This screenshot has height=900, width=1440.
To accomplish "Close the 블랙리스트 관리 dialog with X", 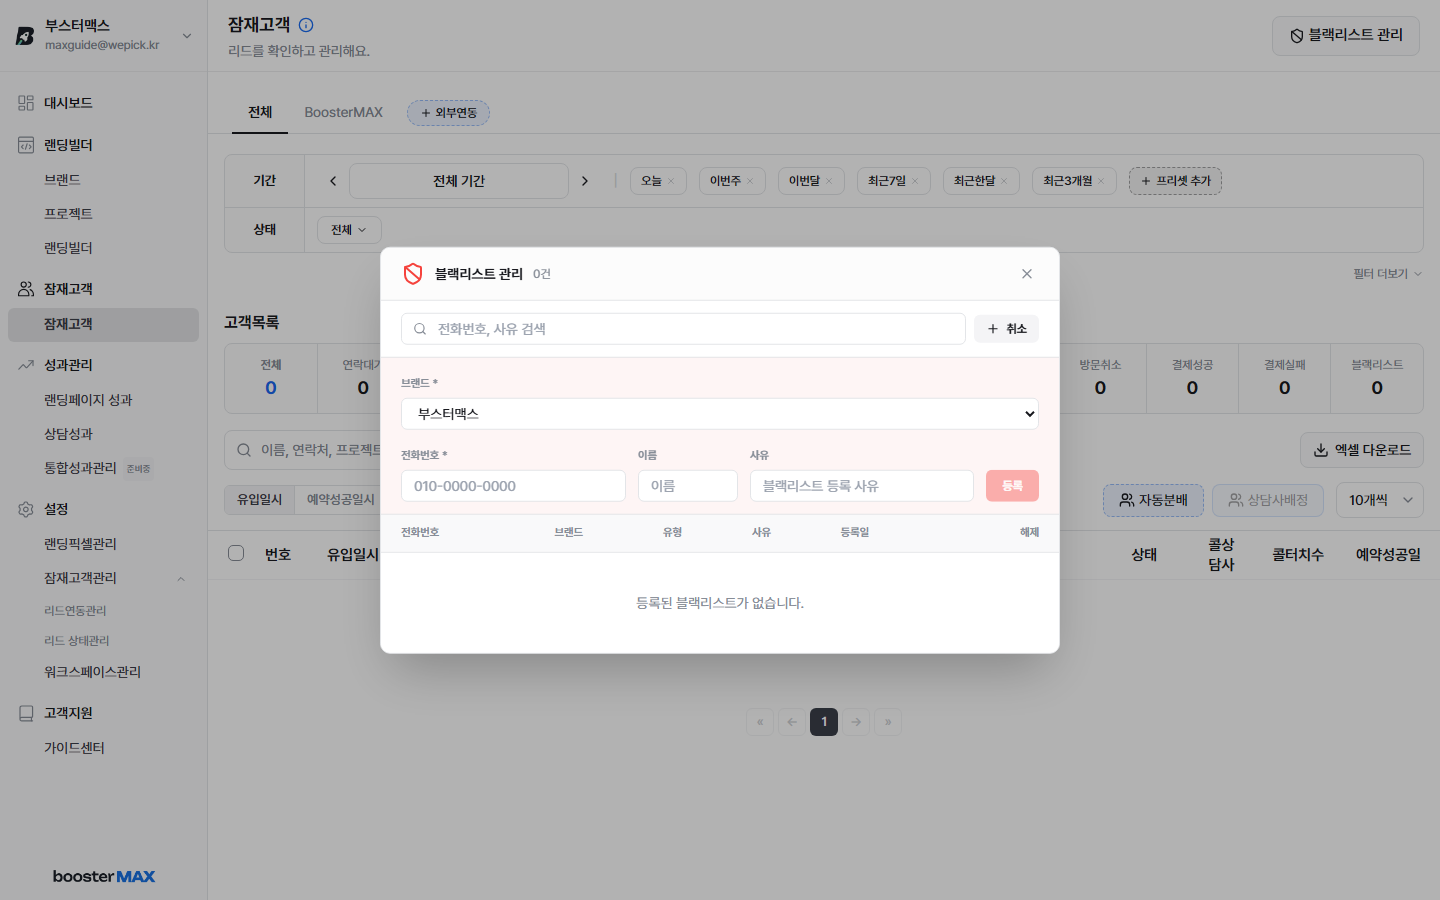I will click(1027, 274).
